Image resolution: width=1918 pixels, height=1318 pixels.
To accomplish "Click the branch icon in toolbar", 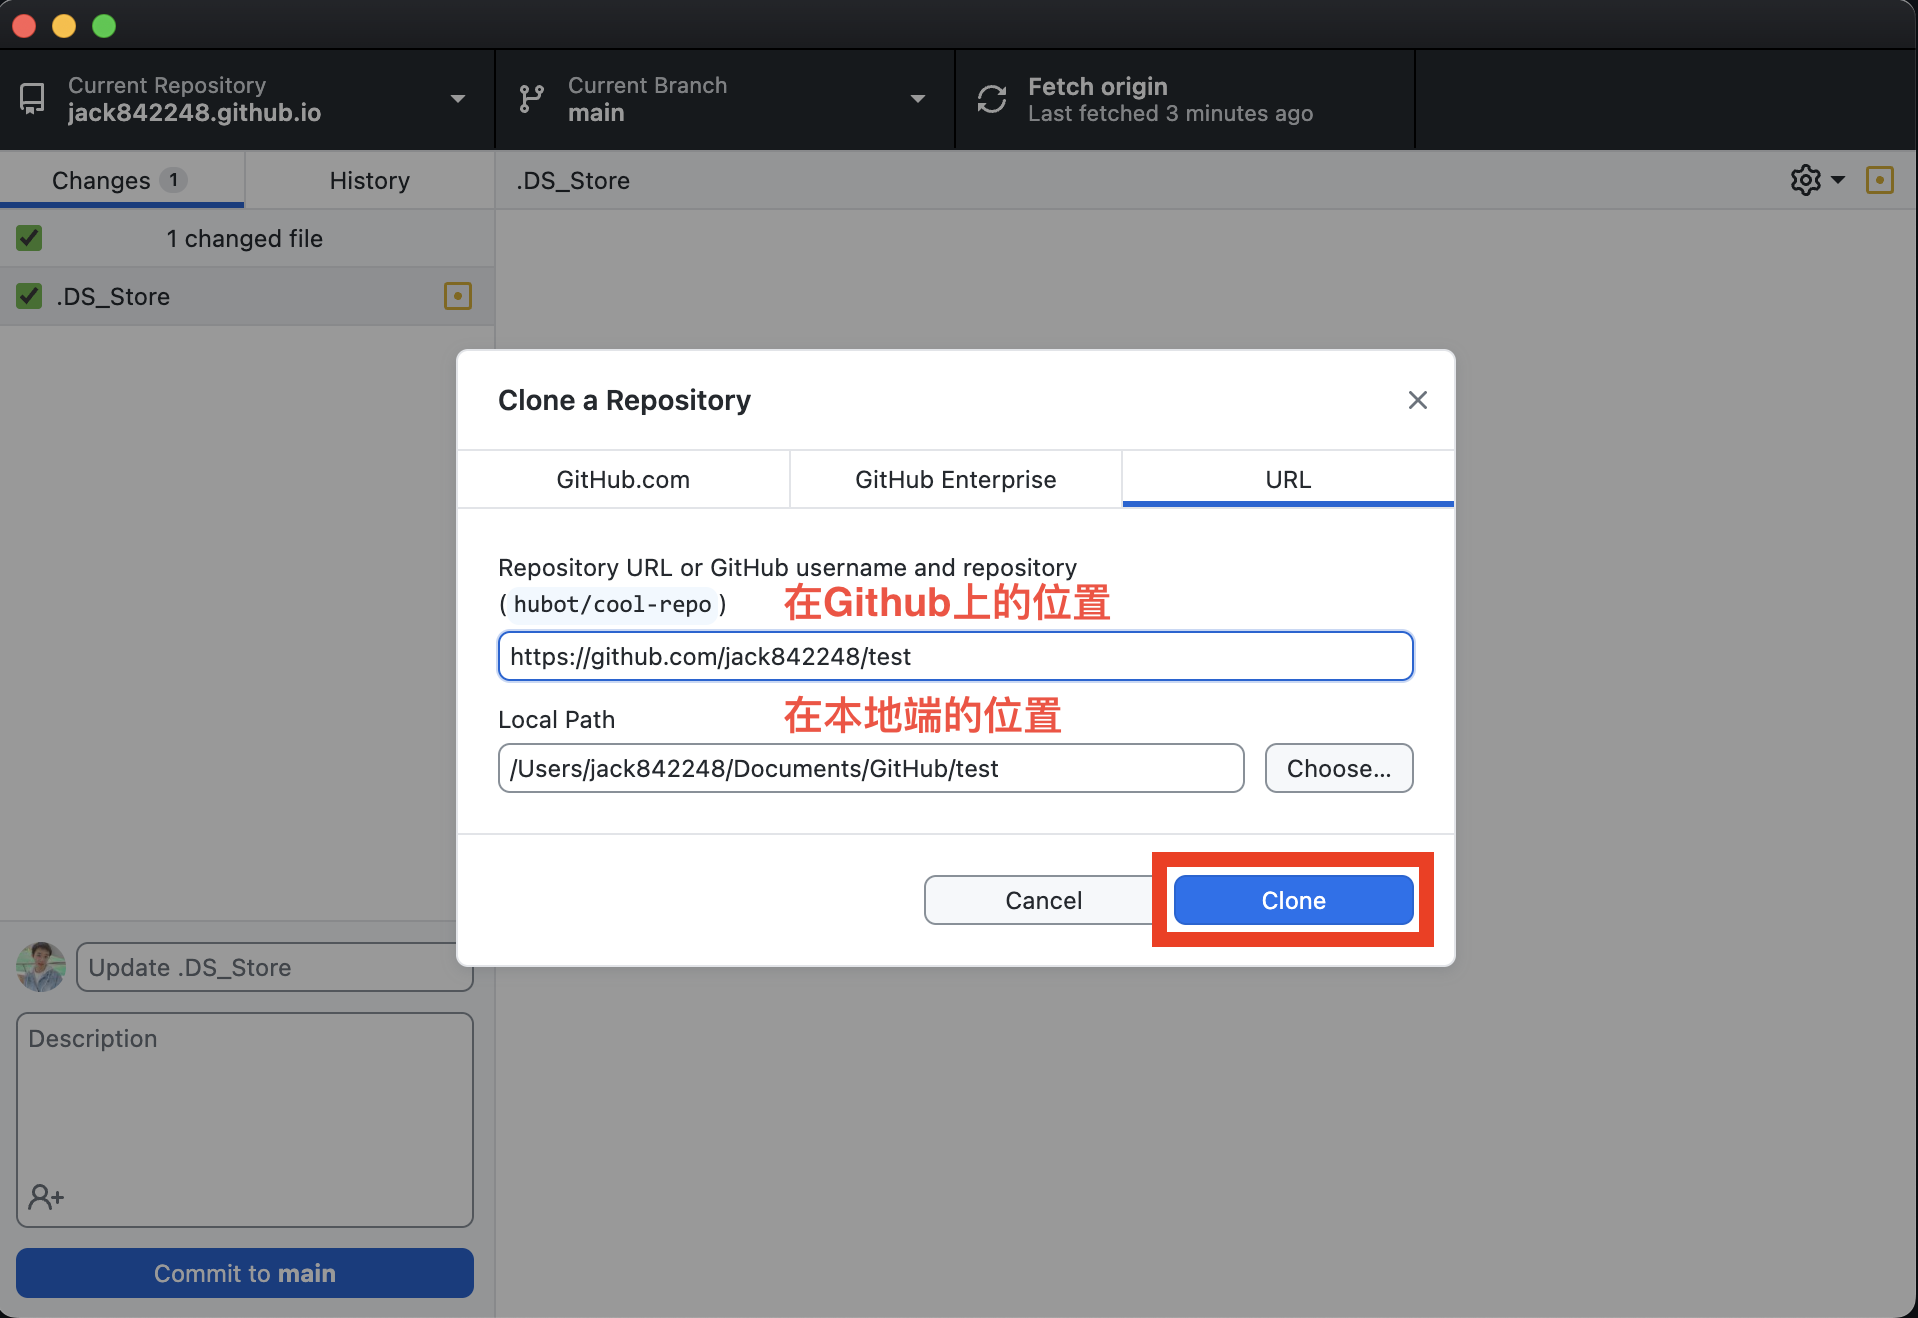I will 531,99.
